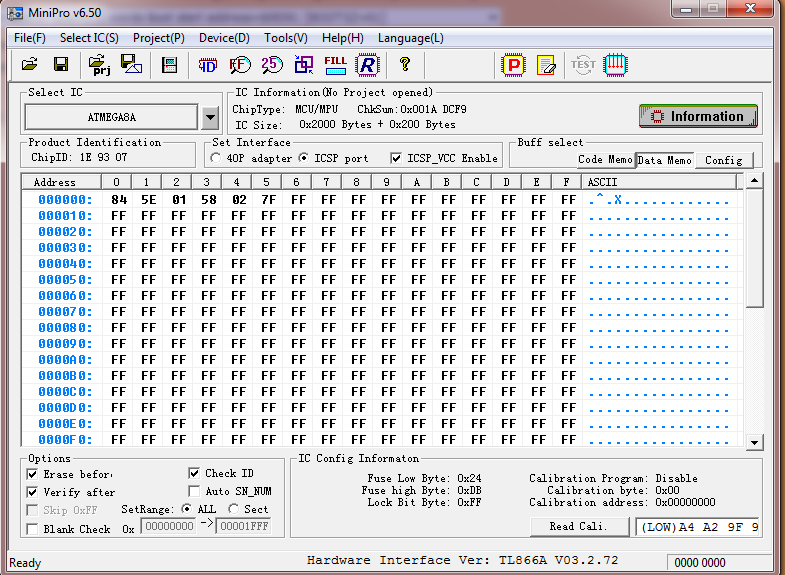Click the TEST toolbar icon

pyautogui.click(x=583, y=65)
